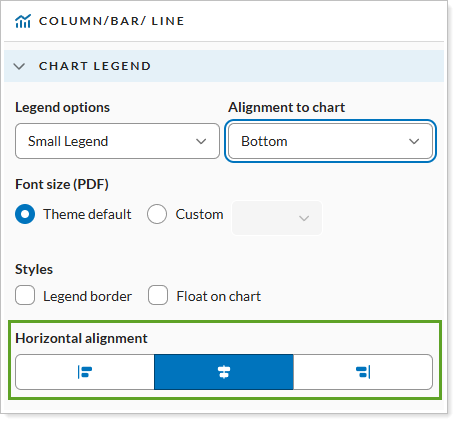This screenshot has height=423, width=457.
Task: Enable the Legend border checkbox
Action: click(x=25, y=295)
